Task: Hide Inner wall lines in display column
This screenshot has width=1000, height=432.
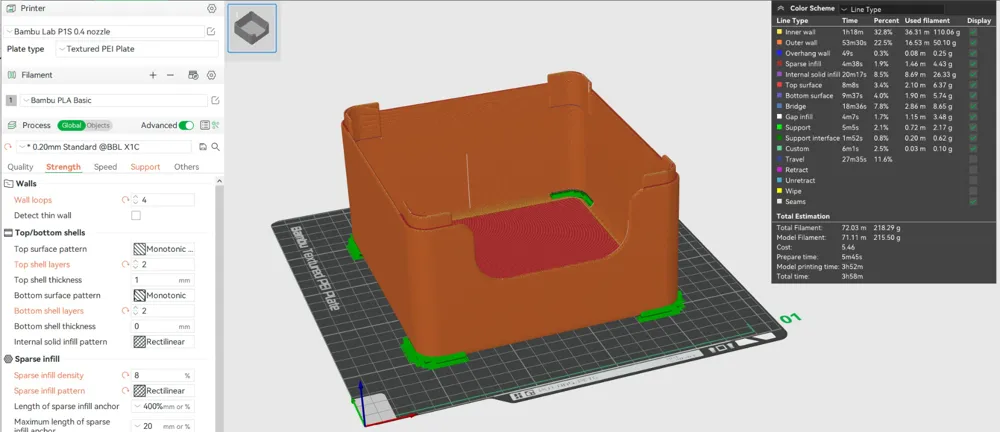Action: pos(973,32)
